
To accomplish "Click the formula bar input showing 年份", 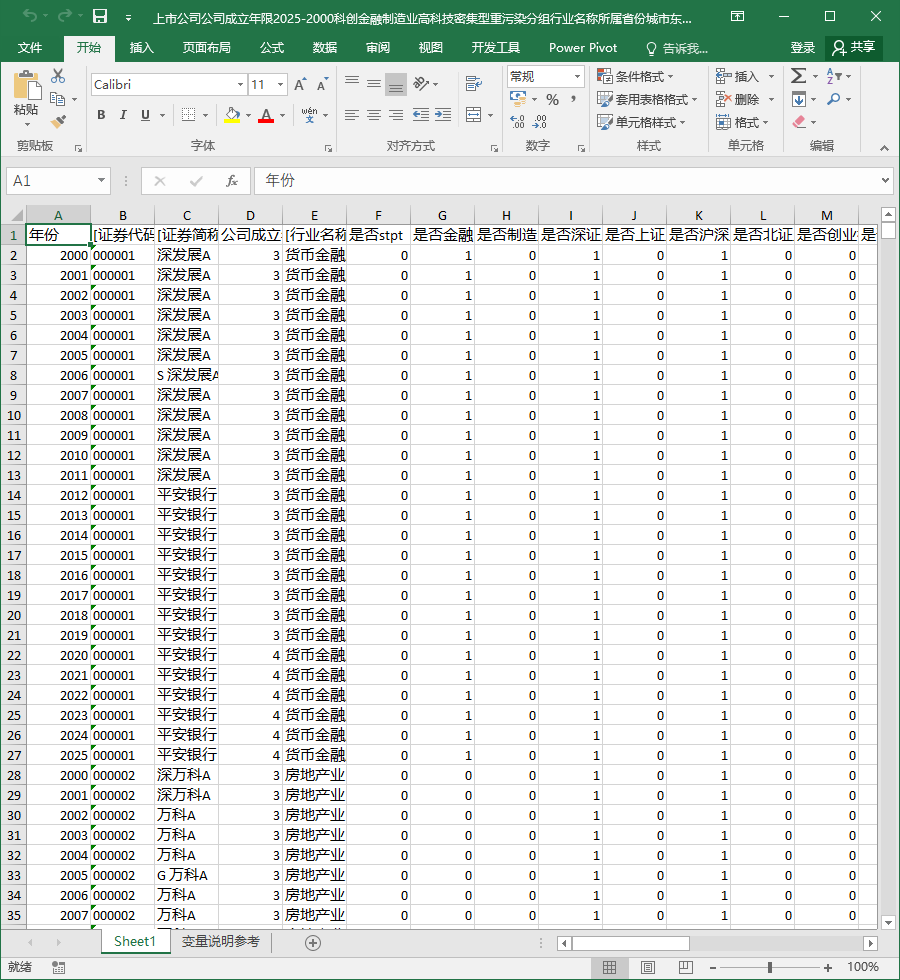I will (569, 181).
